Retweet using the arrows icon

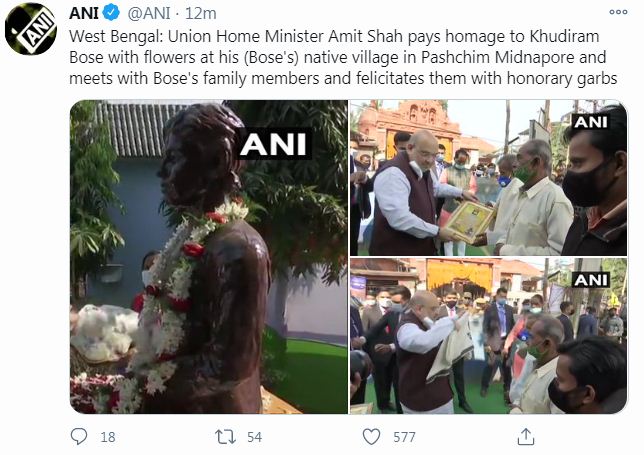pyautogui.click(x=225, y=437)
